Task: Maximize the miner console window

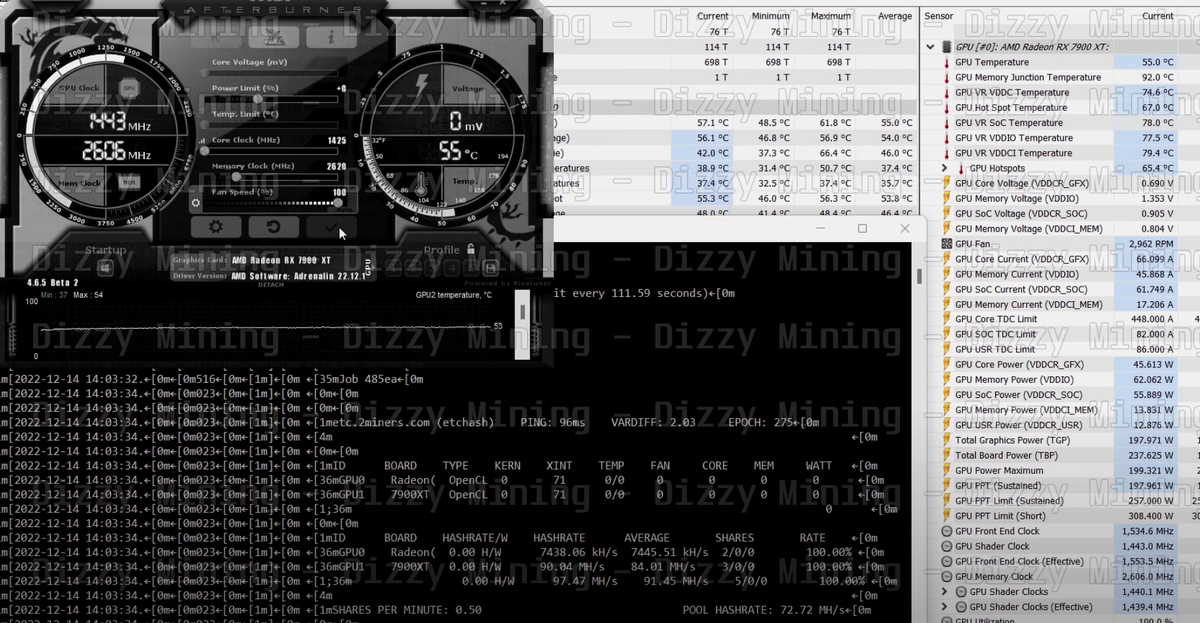Action: click(862, 229)
